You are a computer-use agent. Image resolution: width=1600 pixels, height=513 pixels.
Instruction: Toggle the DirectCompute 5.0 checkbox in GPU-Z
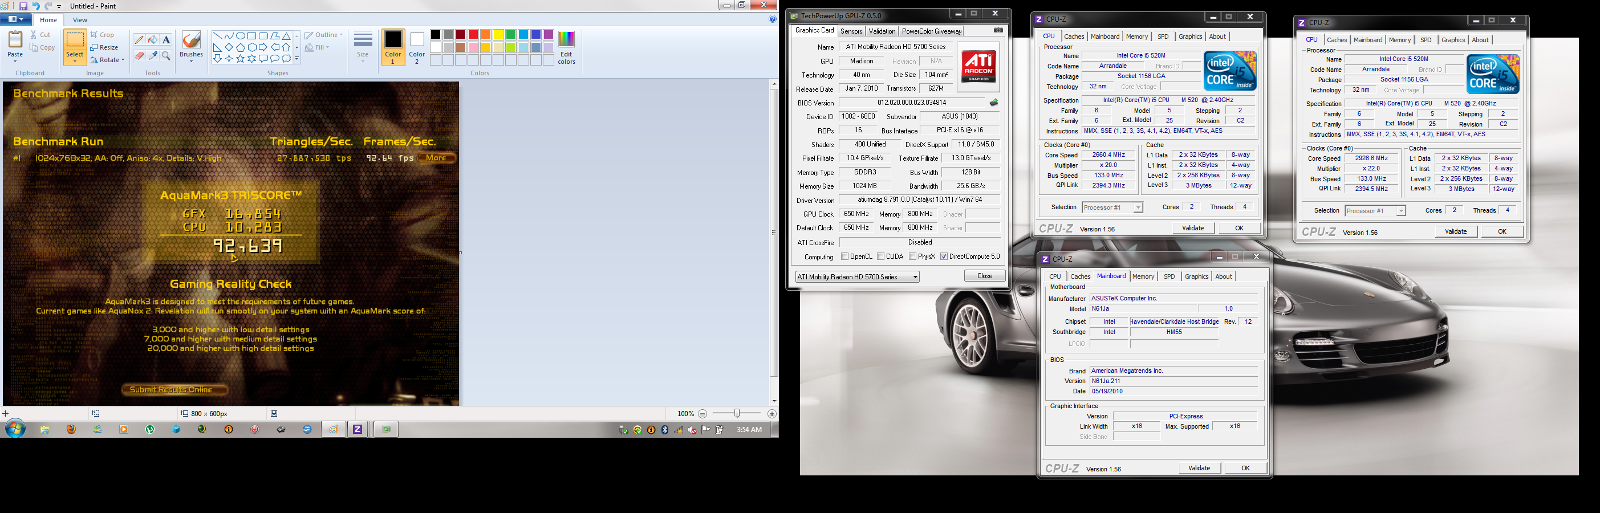944,256
